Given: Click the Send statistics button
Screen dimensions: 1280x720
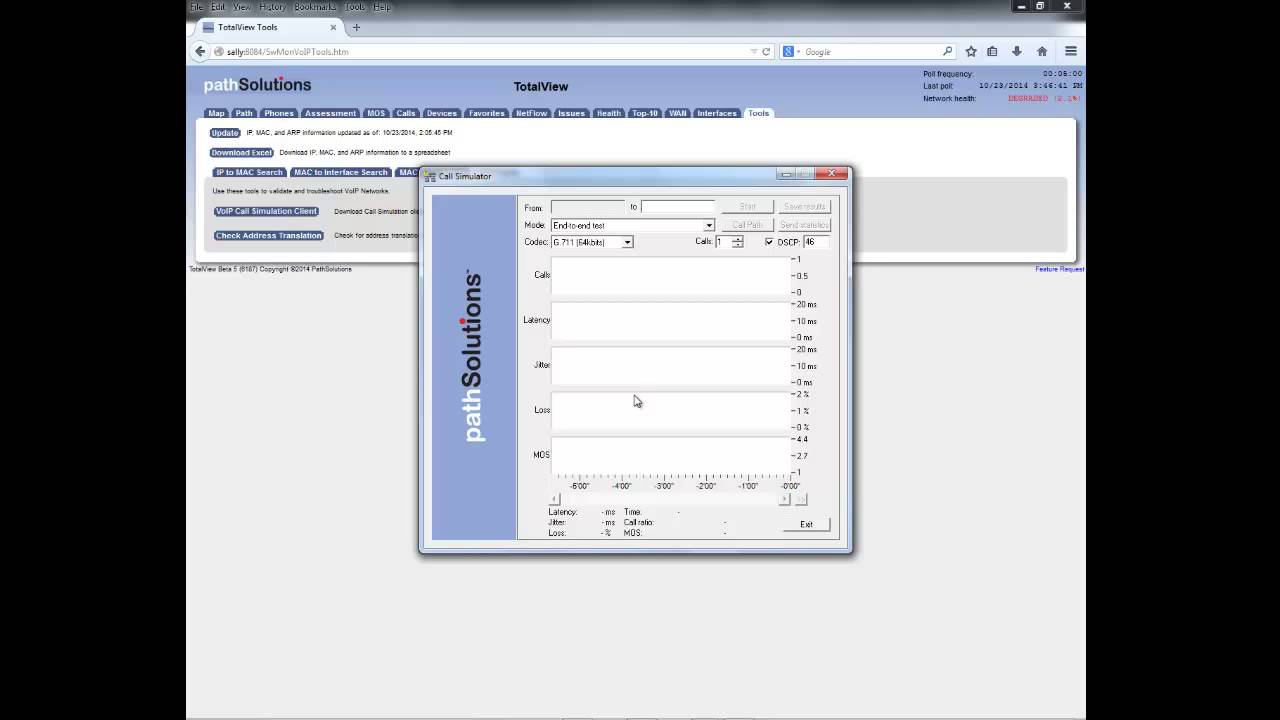Looking at the screenshot, I should point(805,225).
